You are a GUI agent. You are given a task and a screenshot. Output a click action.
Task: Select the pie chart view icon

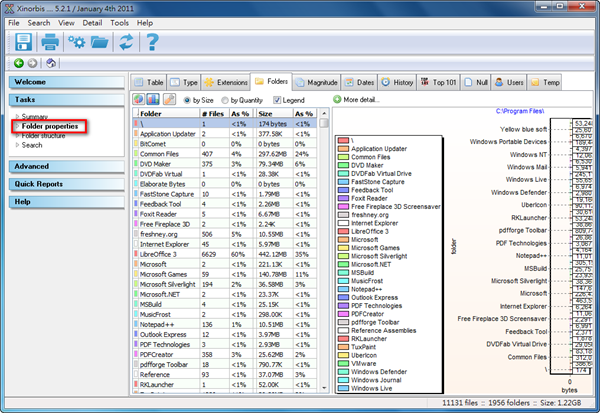click(140, 100)
